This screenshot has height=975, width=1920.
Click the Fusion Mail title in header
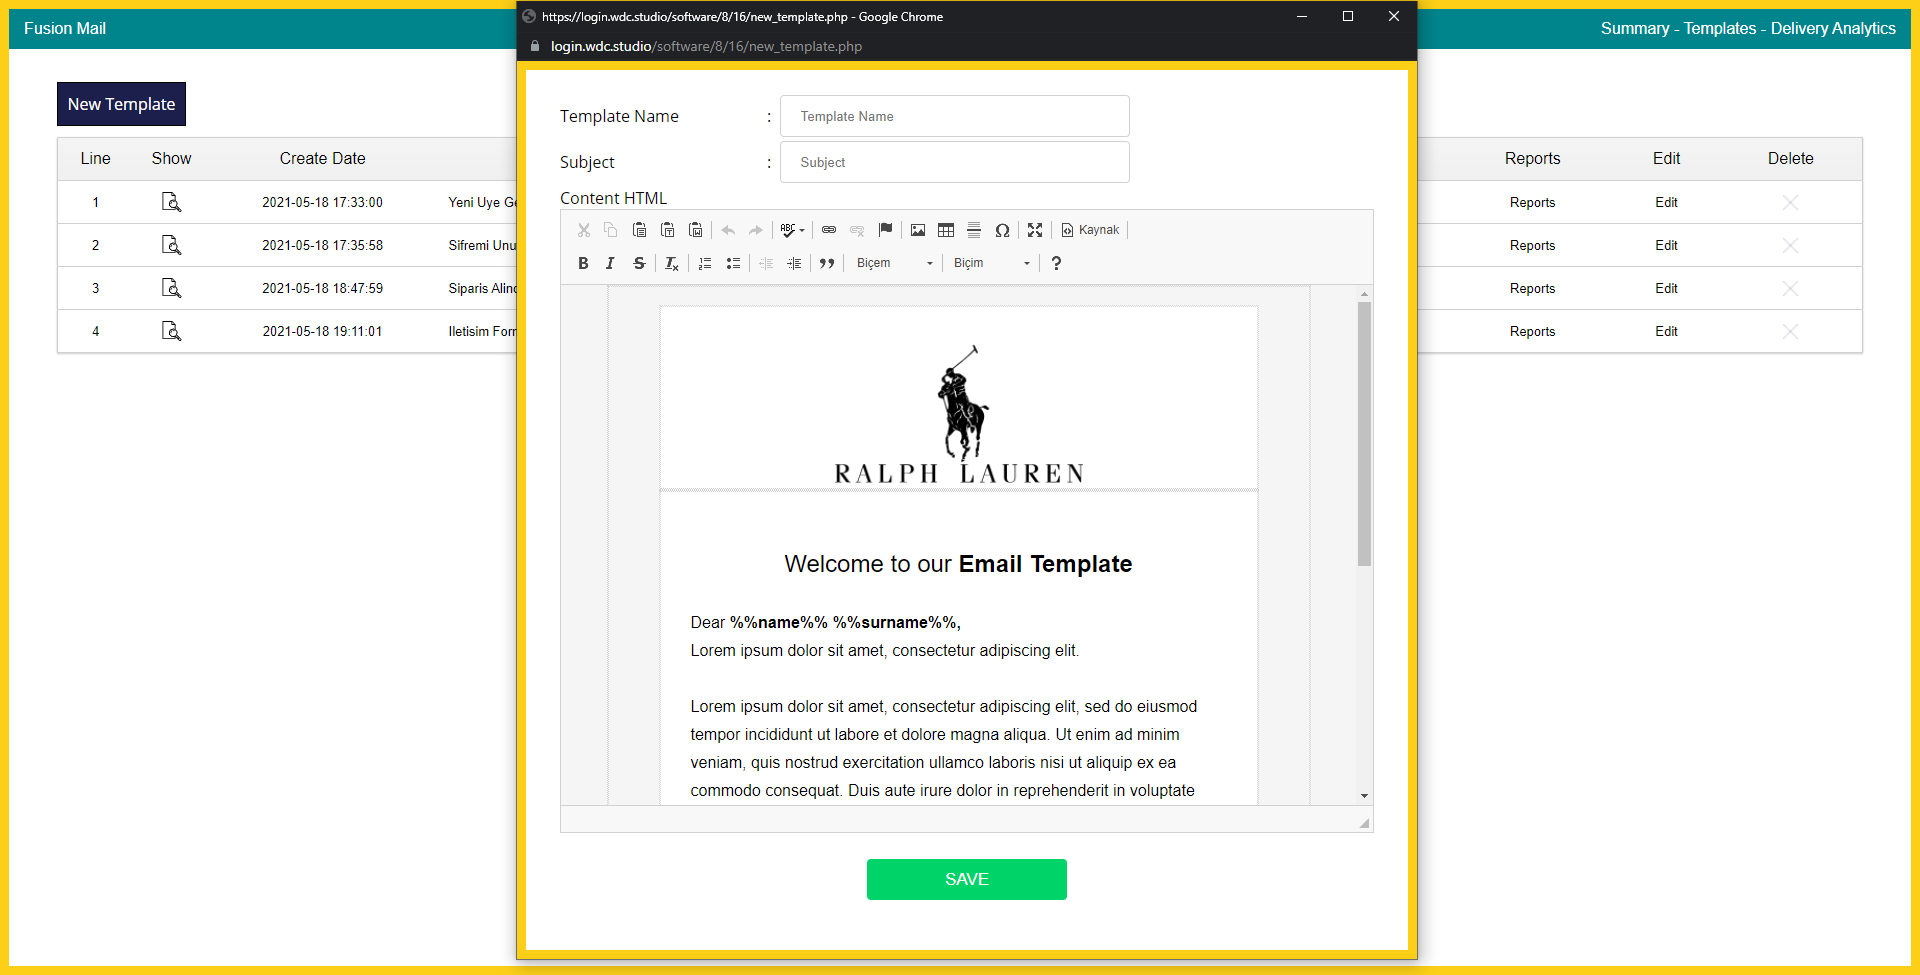(65, 28)
